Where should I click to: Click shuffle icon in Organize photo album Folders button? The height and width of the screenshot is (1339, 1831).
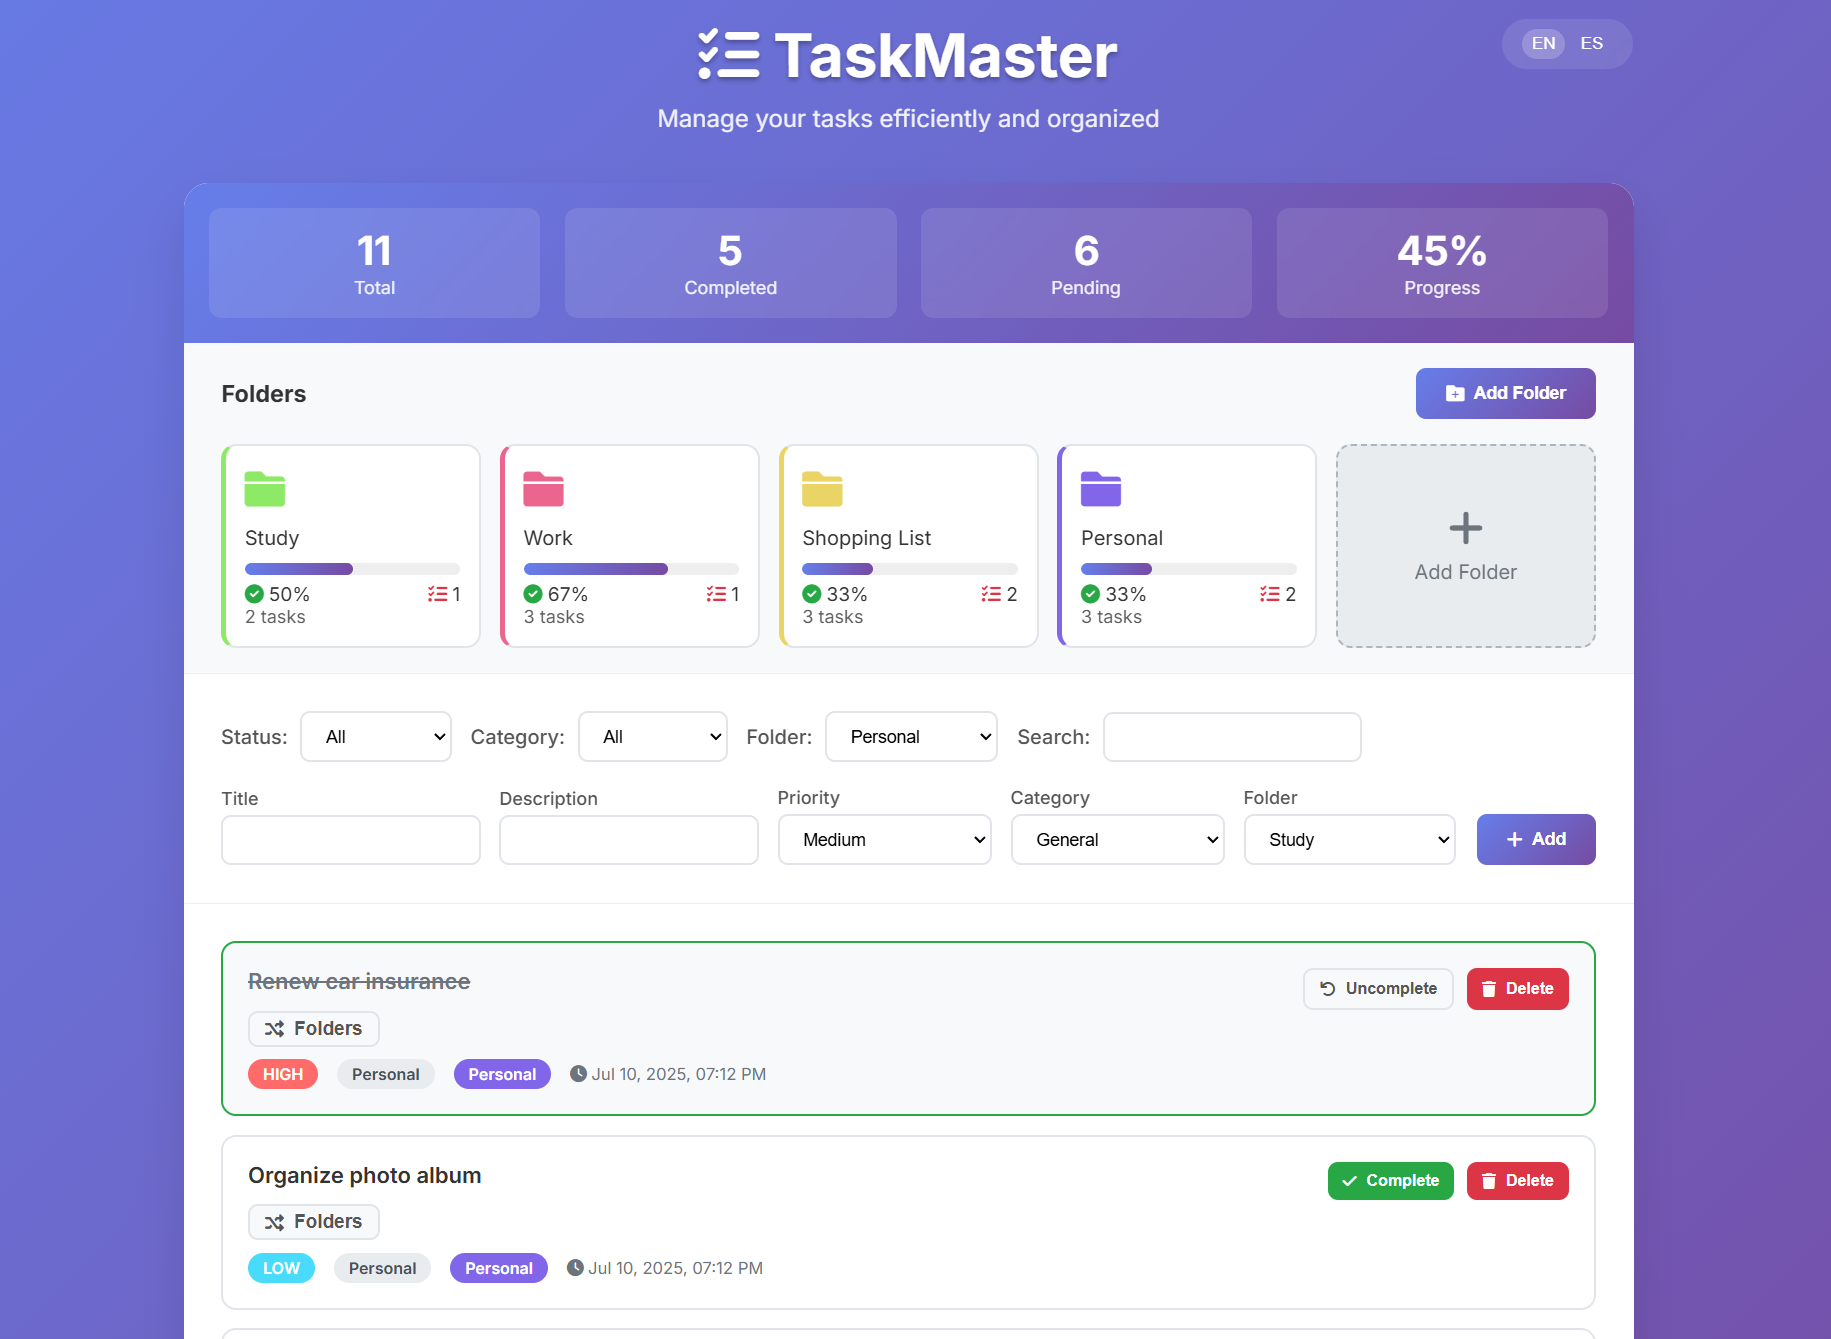[274, 1223]
